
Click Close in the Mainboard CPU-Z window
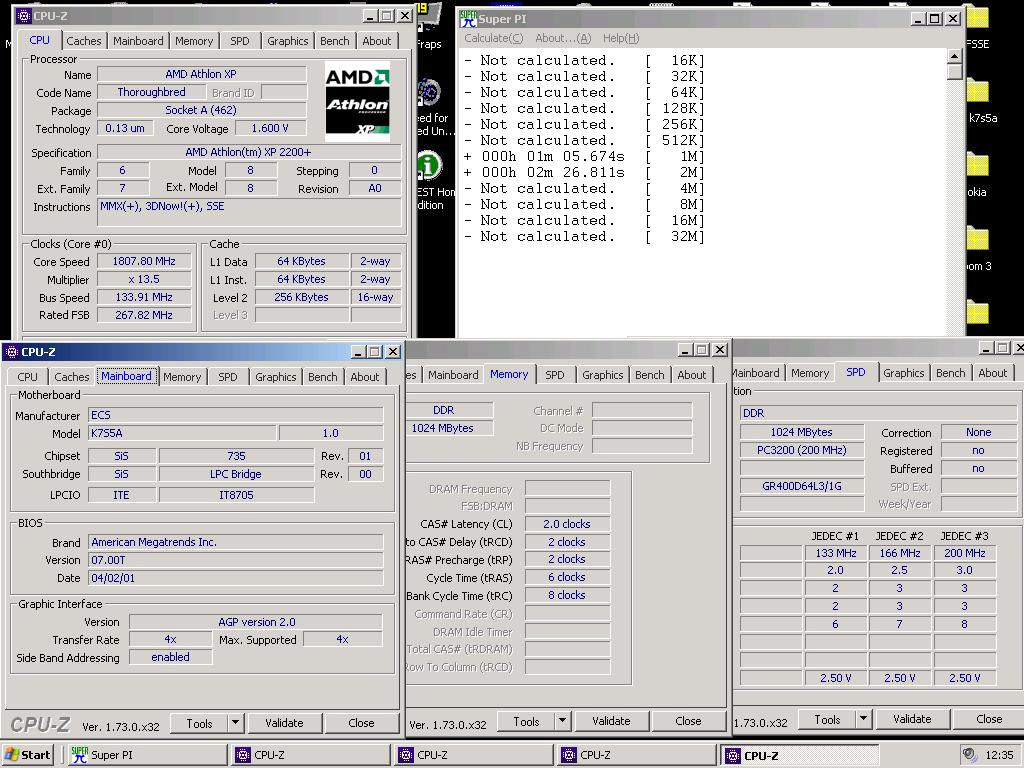(x=361, y=723)
